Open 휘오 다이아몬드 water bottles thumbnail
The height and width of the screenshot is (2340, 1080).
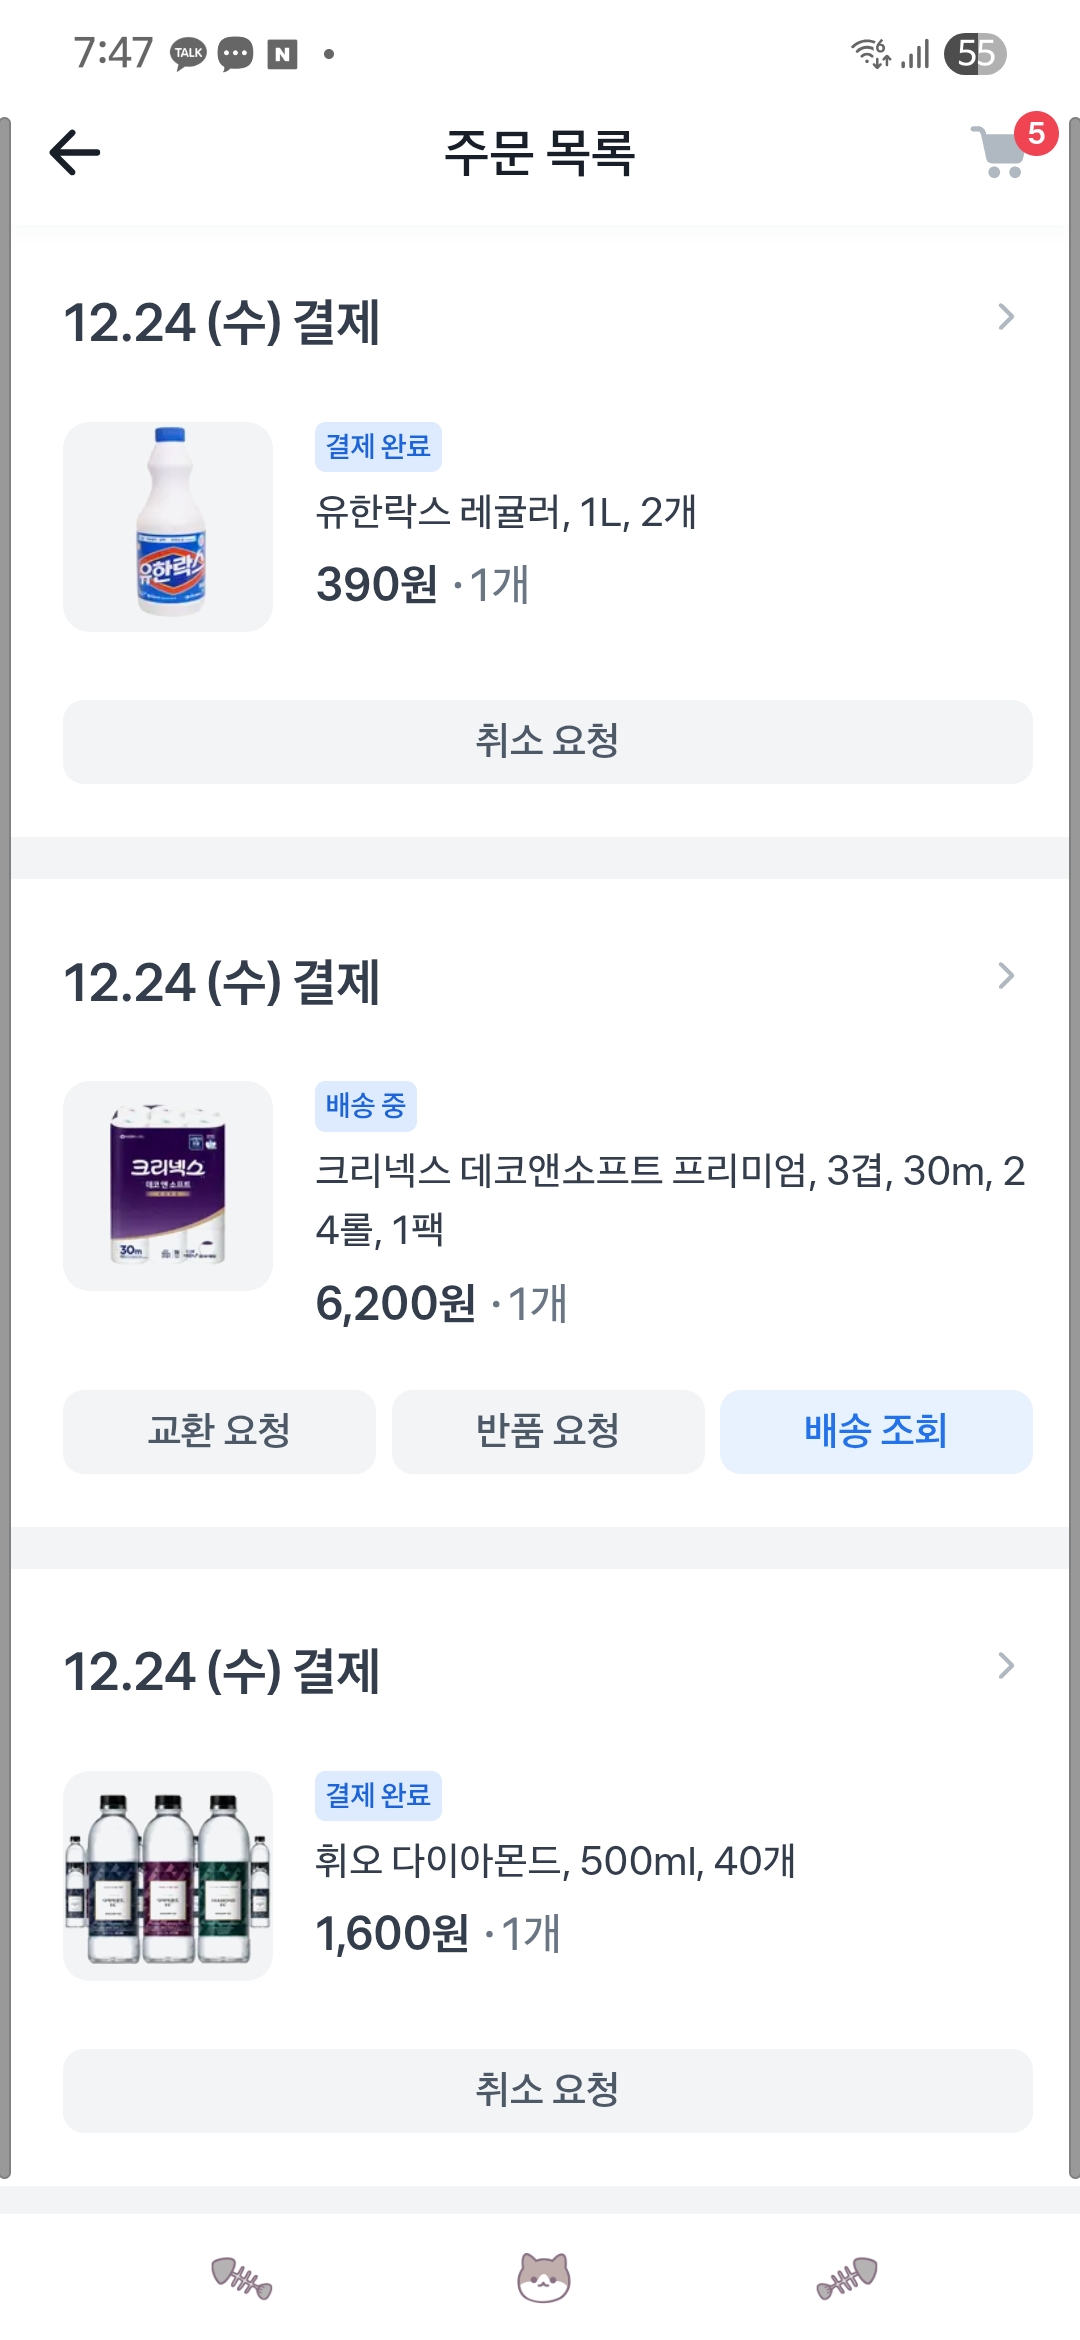(168, 1876)
